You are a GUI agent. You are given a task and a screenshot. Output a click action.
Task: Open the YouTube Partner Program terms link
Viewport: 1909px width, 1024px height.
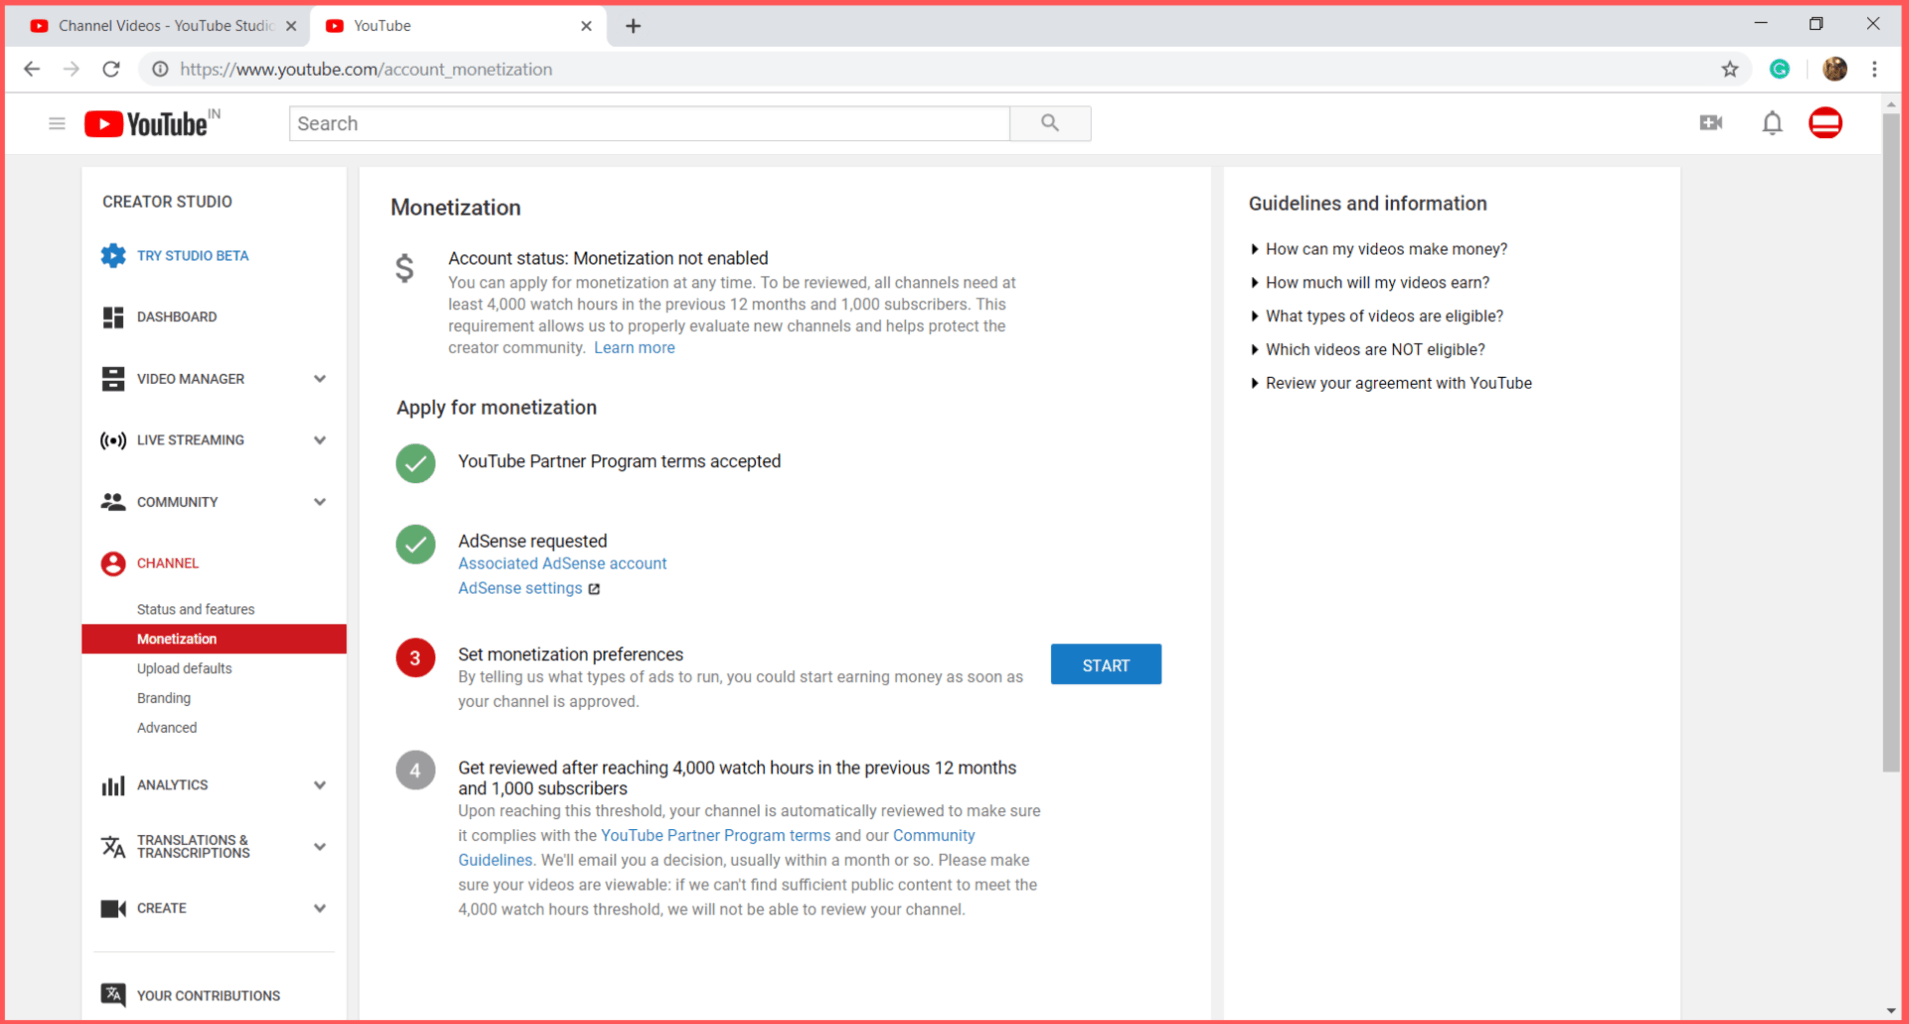point(715,836)
